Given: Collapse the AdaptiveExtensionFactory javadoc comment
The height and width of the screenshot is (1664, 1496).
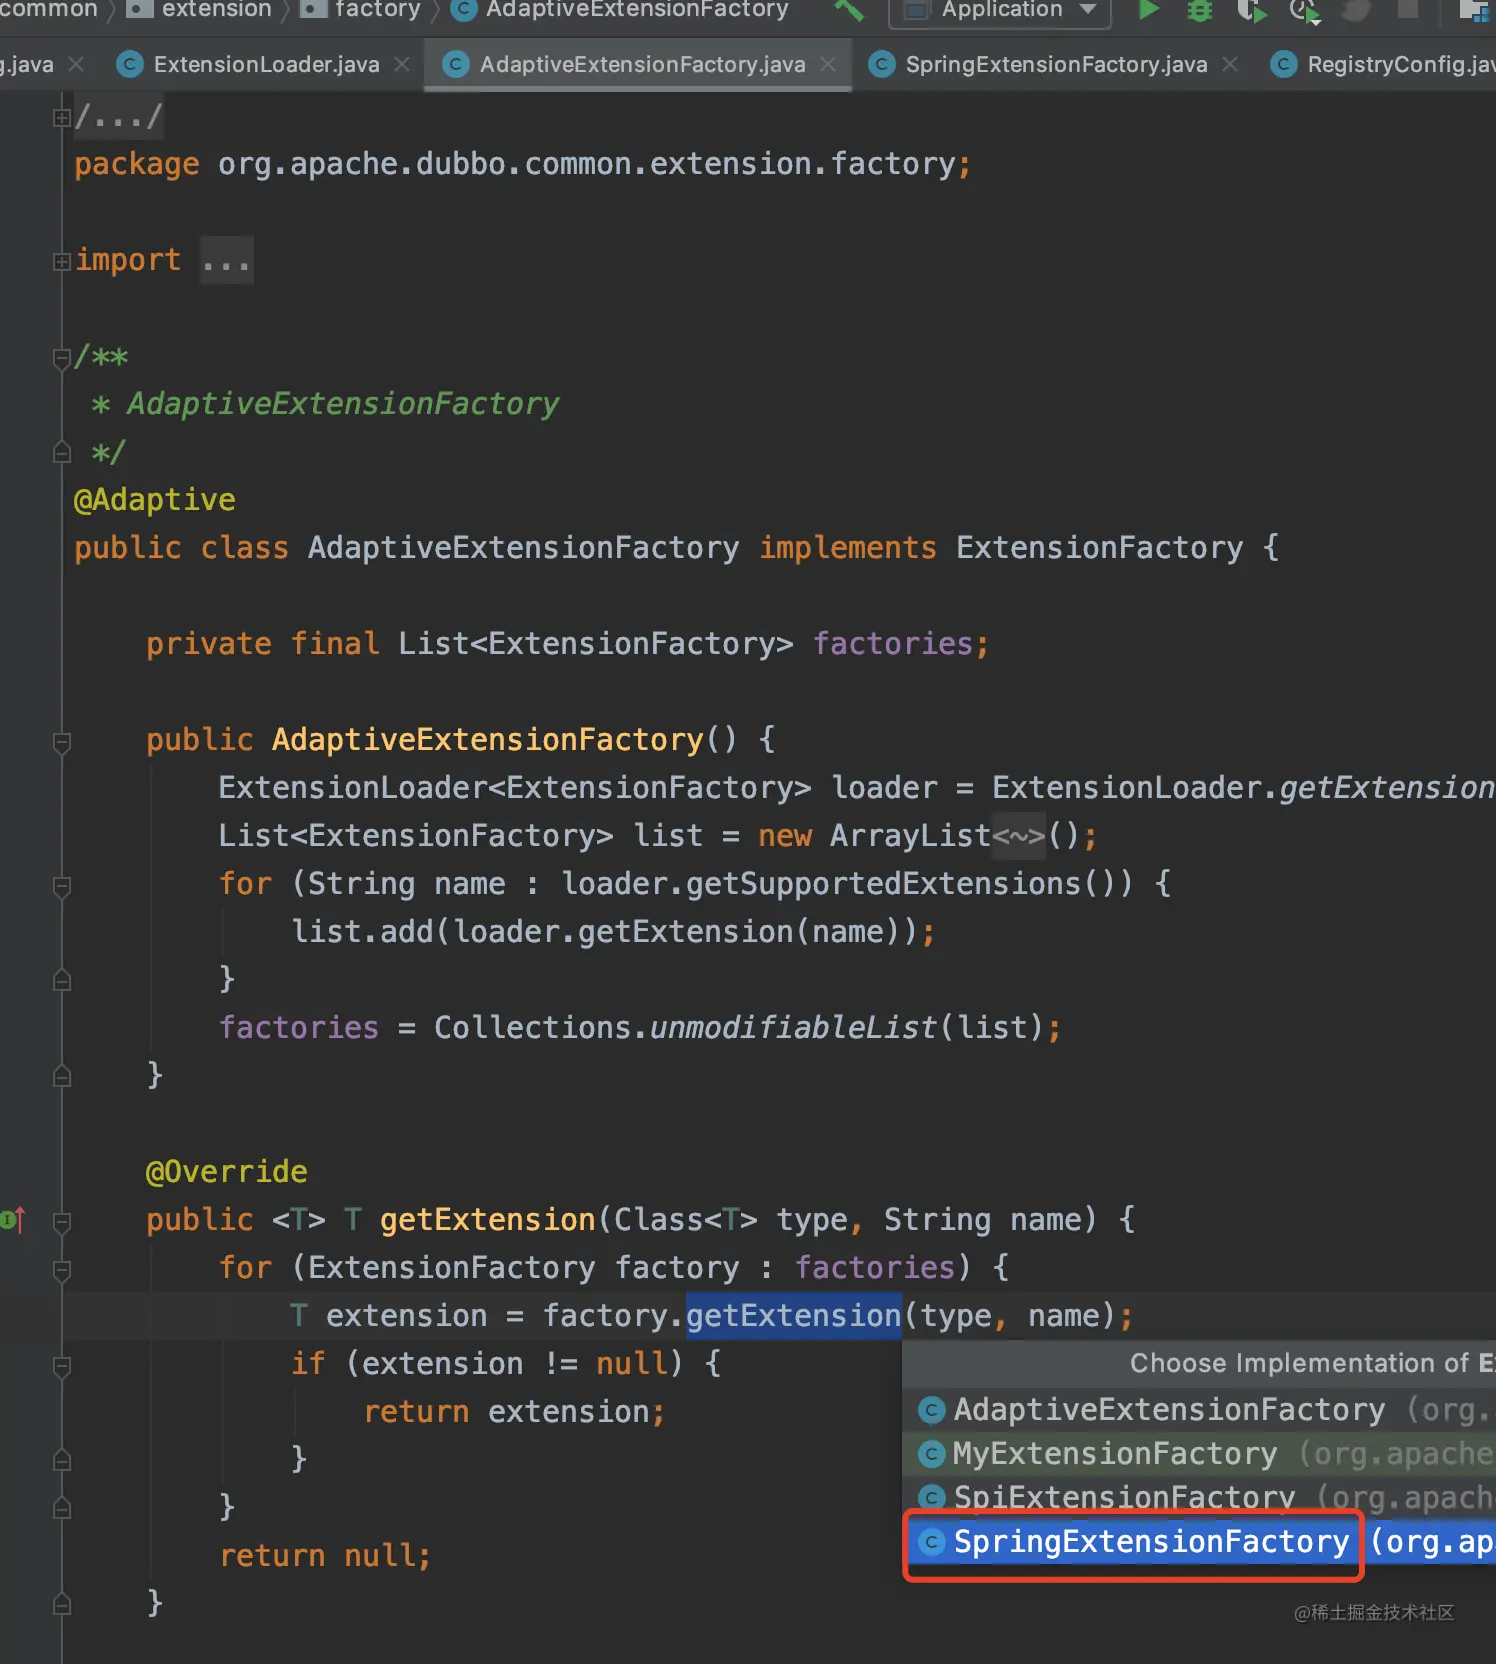Looking at the screenshot, I should [x=61, y=358].
